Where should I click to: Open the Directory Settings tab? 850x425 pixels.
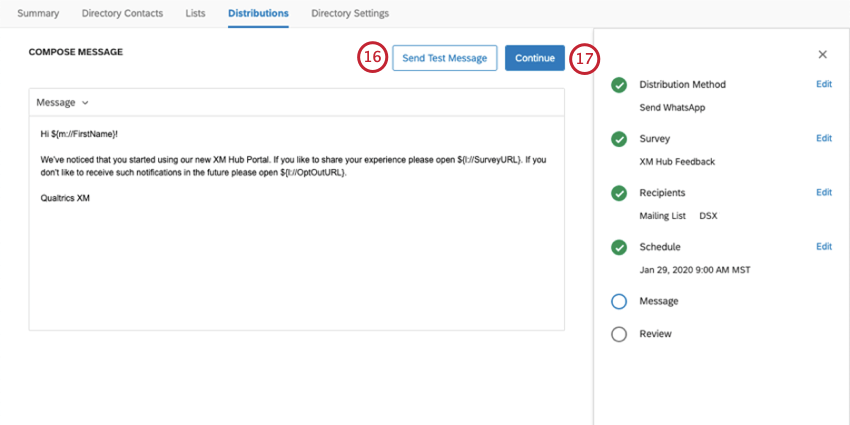350,14
